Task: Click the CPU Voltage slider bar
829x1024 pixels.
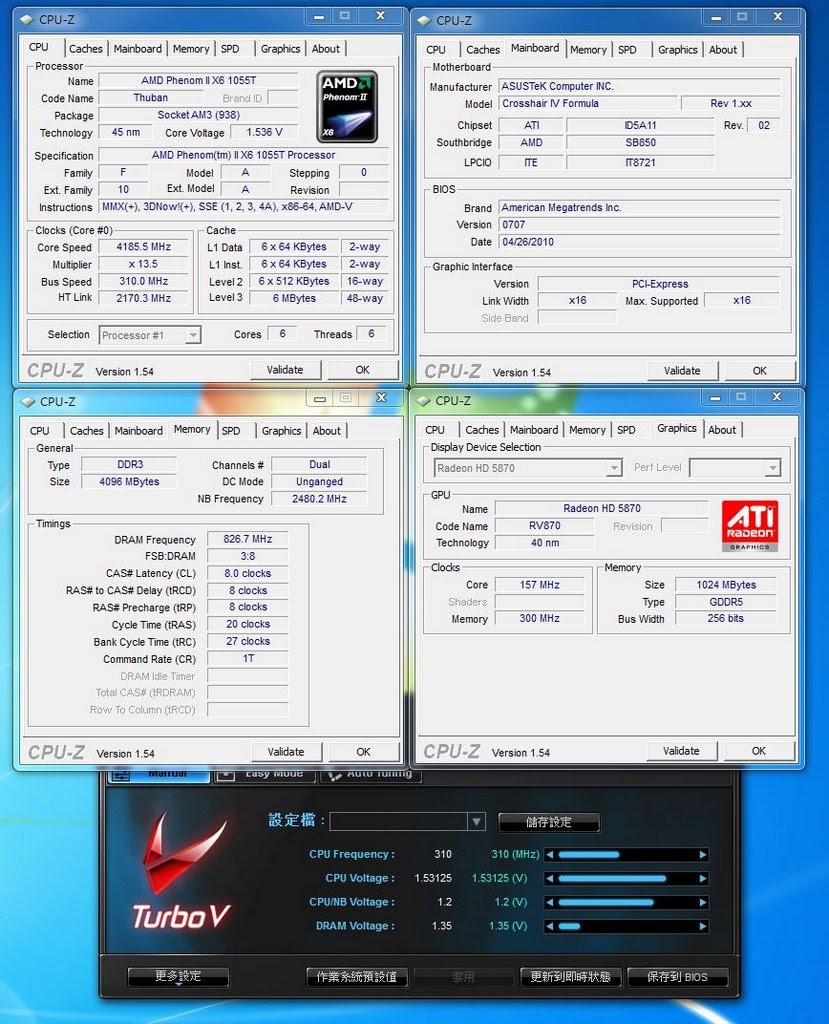Action: (626, 879)
